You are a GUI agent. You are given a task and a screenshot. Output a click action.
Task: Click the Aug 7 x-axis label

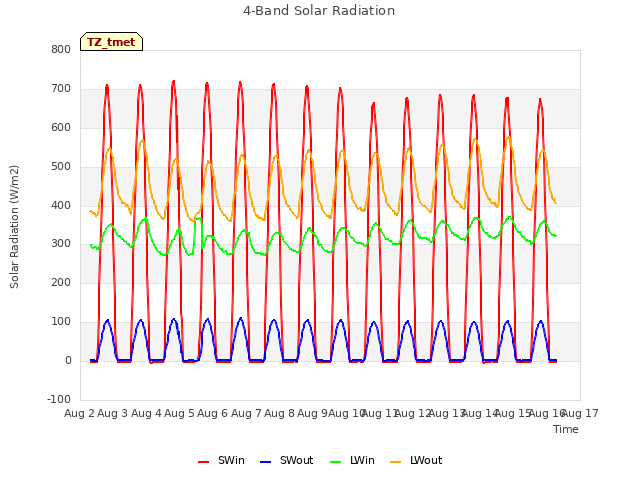pyautogui.click(x=246, y=413)
